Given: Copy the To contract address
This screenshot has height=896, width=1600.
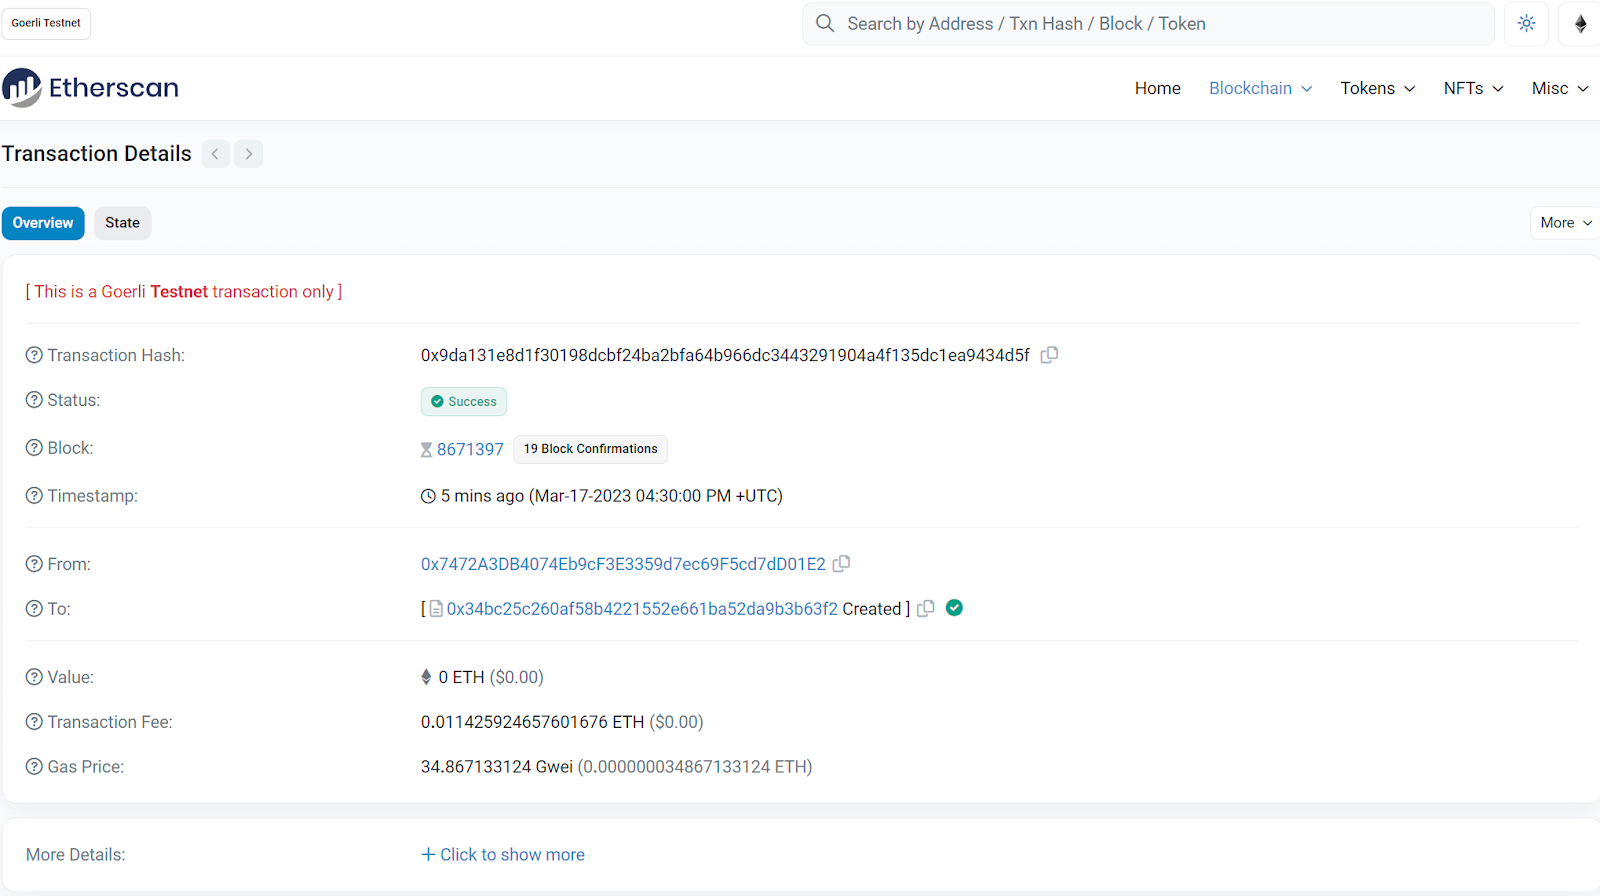Looking at the screenshot, I should coord(926,608).
